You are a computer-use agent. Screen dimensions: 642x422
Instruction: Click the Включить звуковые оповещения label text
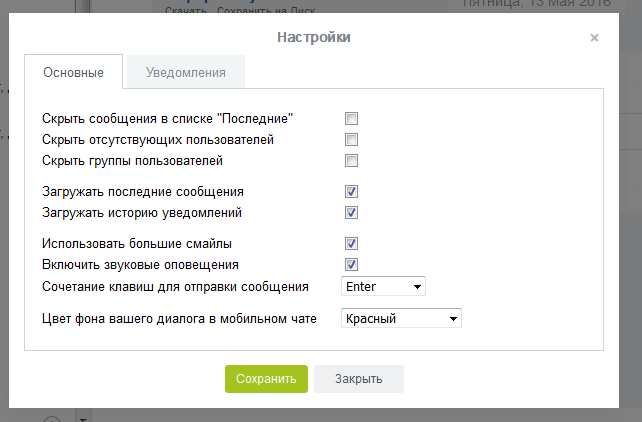[x=140, y=264]
